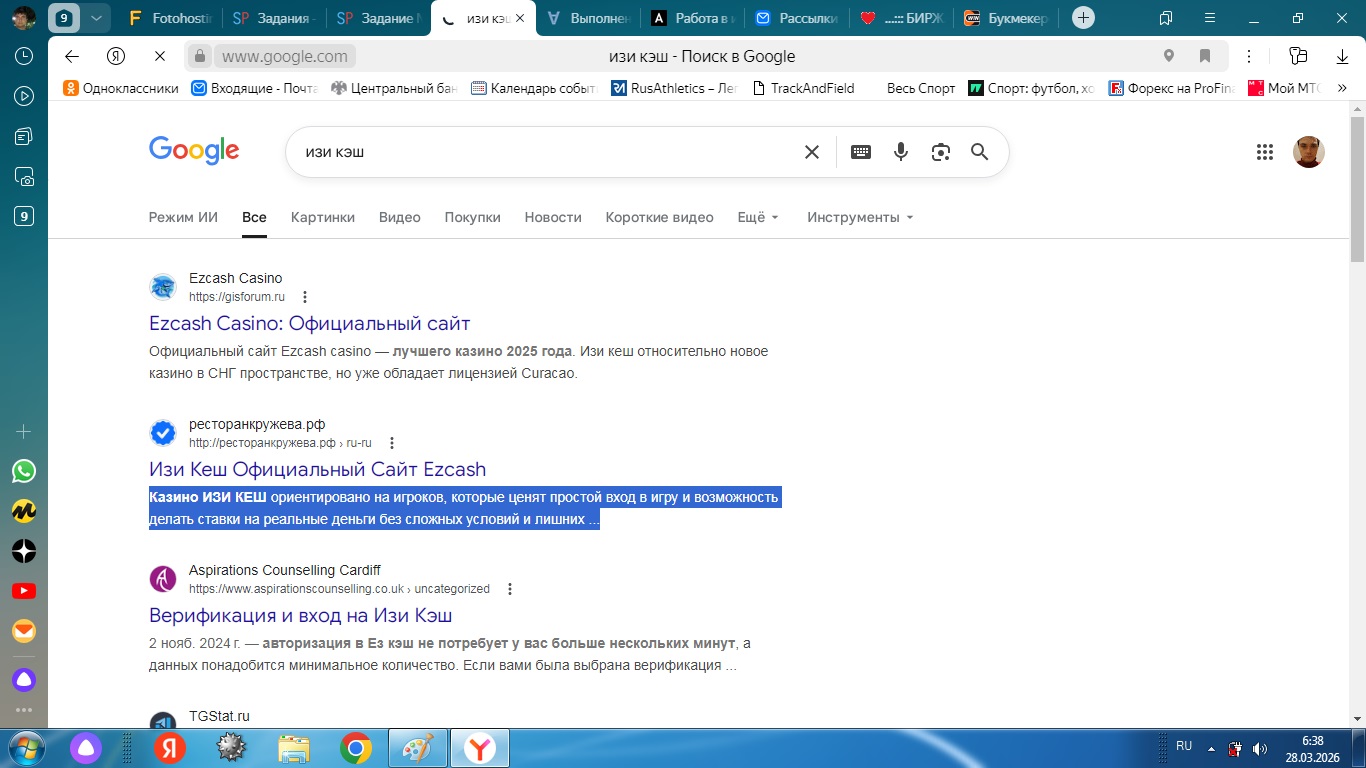
Task: Click the Yandex "Я" home button
Action: (117, 56)
